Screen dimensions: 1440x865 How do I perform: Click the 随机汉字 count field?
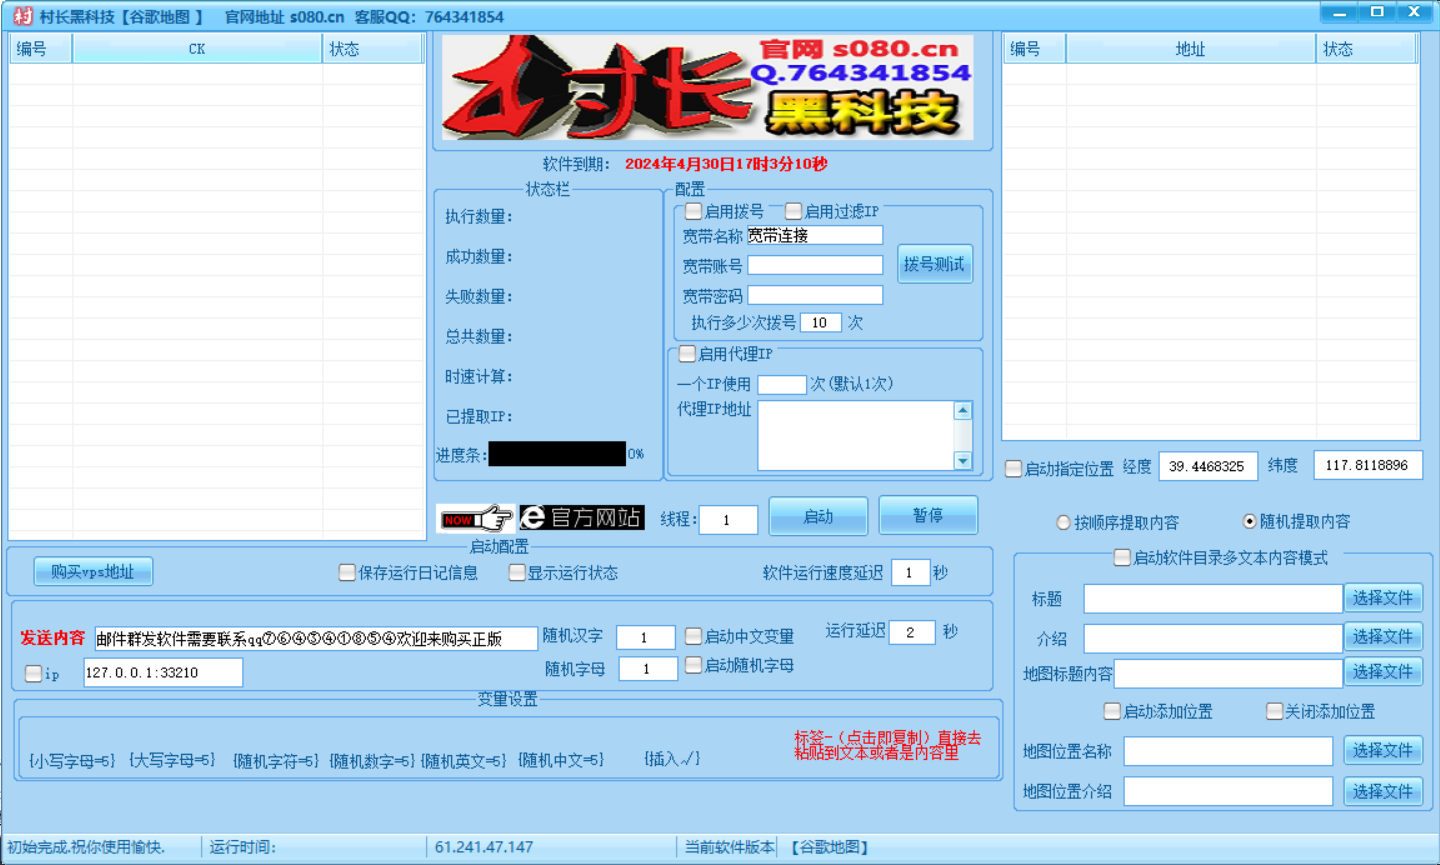click(645, 637)
